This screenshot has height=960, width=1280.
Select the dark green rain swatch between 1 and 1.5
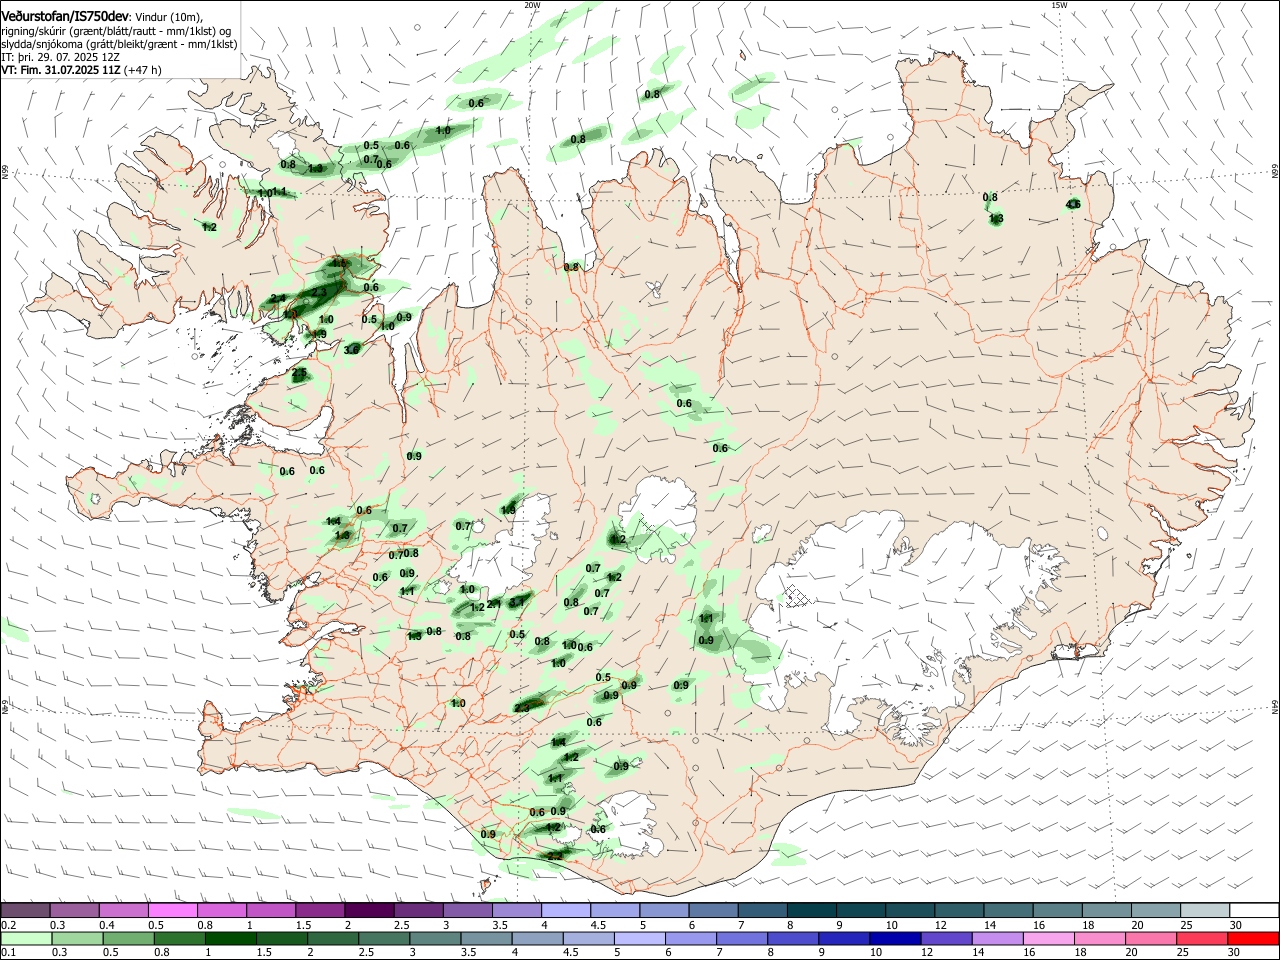[x=230, y=938]
